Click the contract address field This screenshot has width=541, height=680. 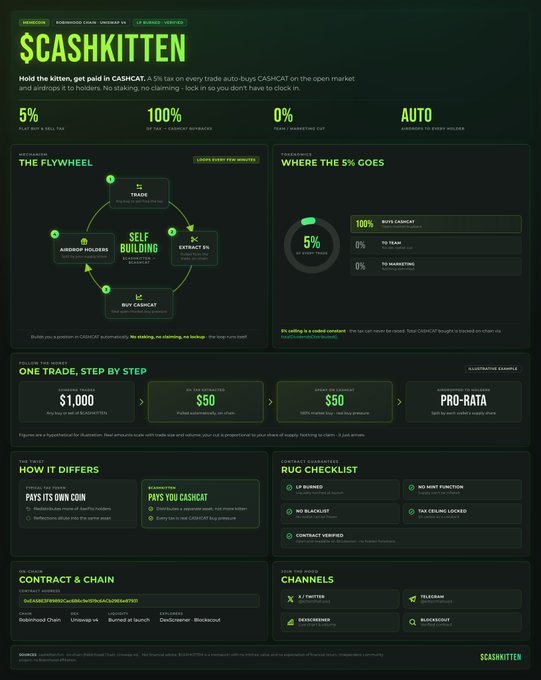tap(139, 601)
